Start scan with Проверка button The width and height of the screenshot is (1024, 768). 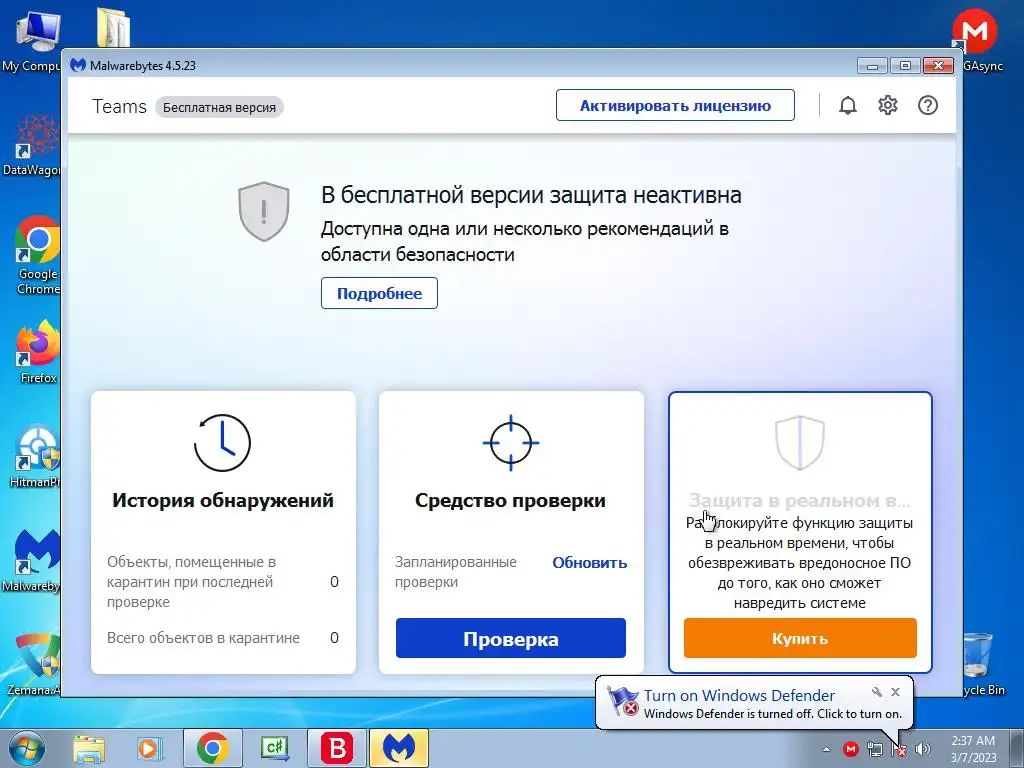point(511,638)
